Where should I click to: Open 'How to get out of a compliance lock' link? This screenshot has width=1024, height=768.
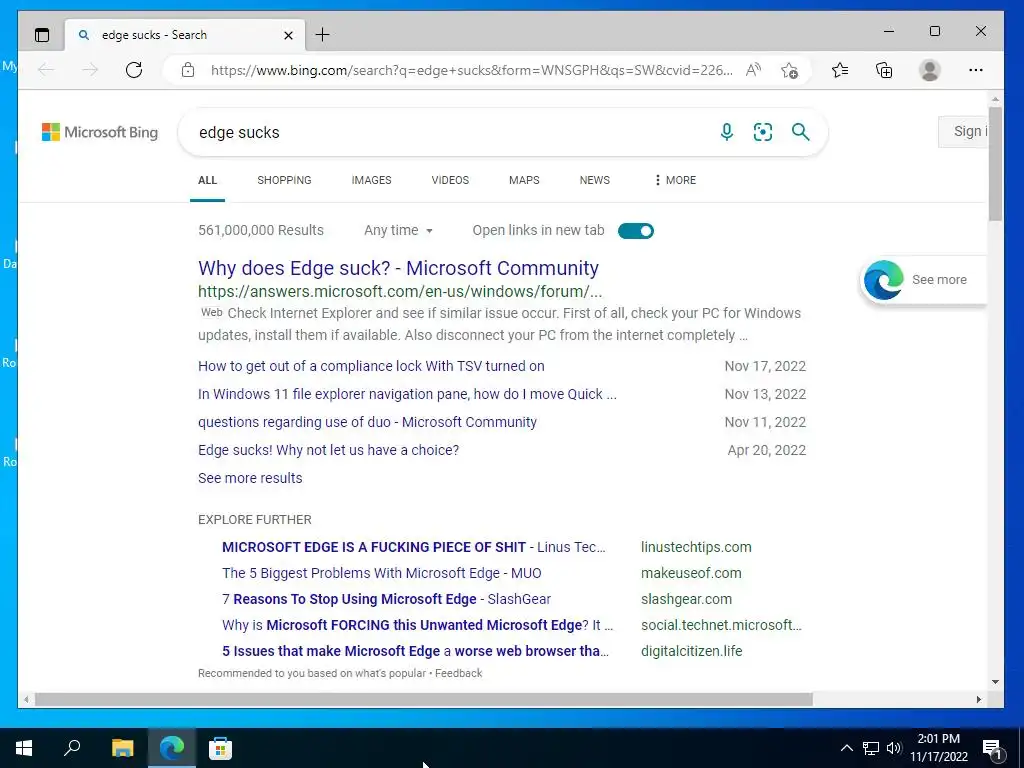tap(371, 366)
